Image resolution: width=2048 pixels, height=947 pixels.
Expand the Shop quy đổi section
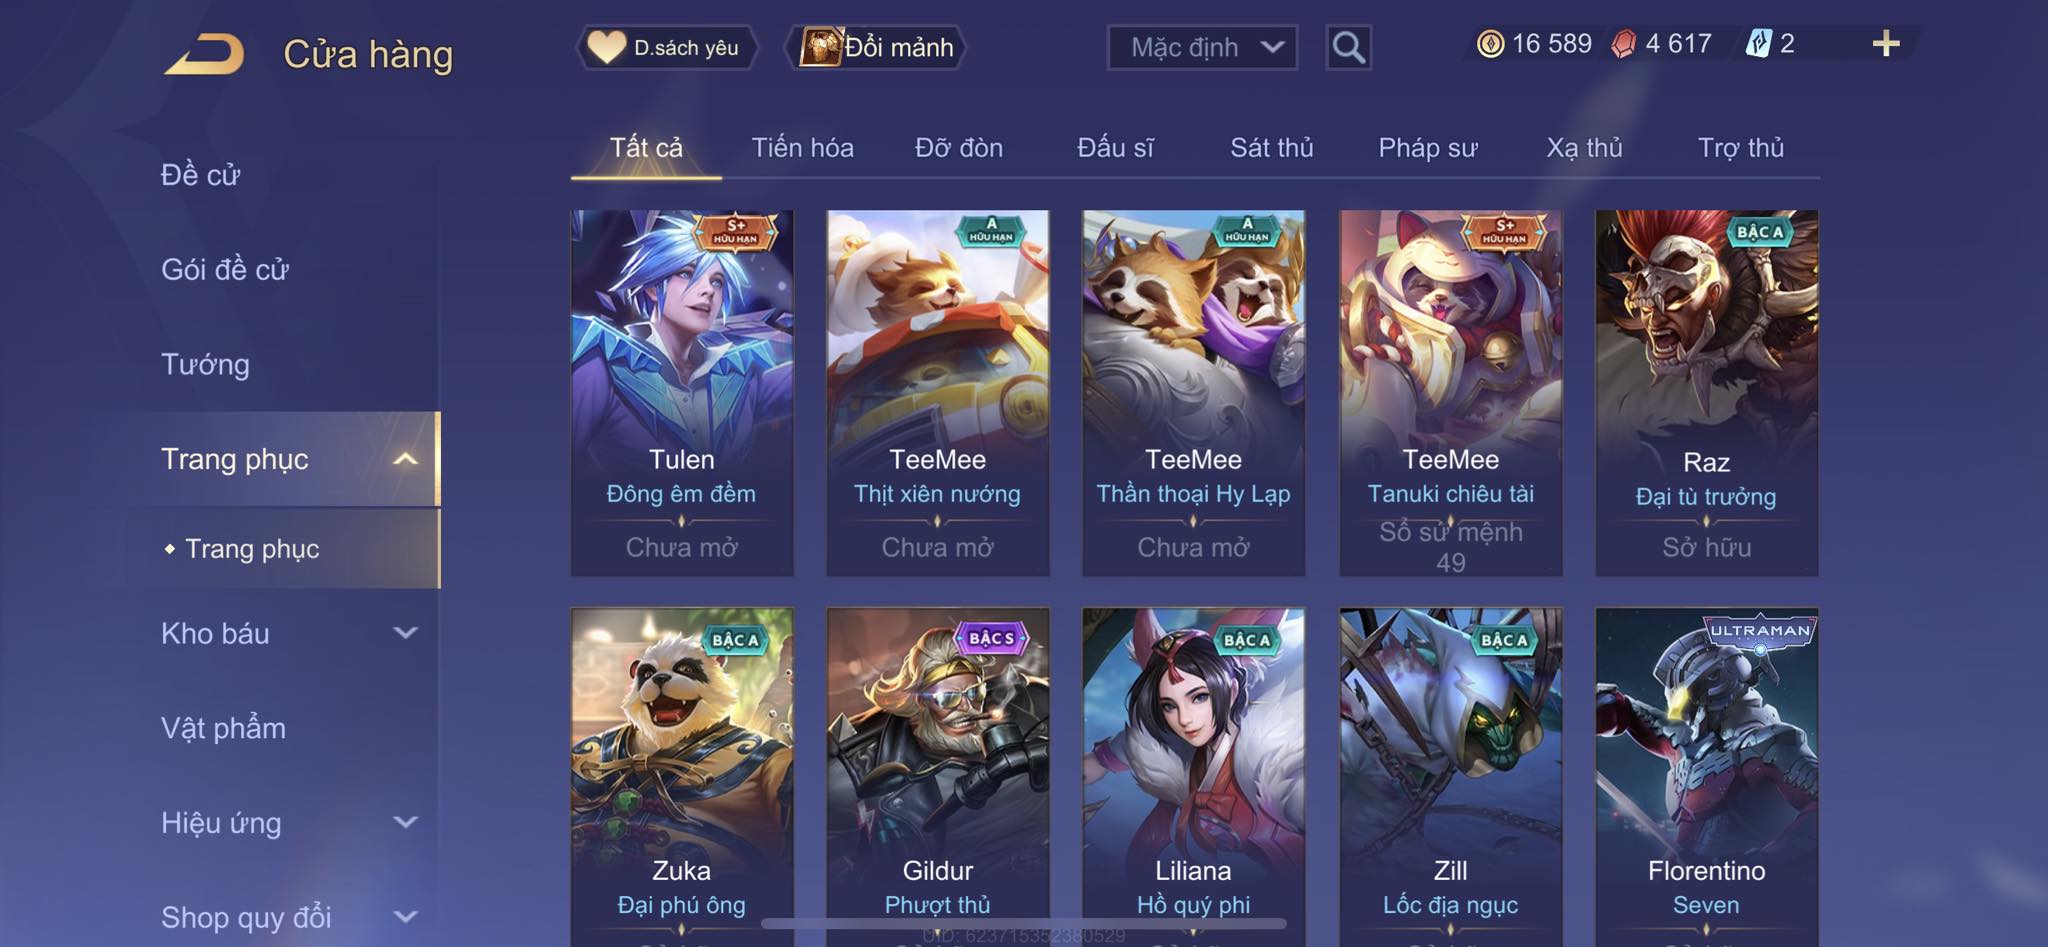pyautogui.click(x=405, y=916)
